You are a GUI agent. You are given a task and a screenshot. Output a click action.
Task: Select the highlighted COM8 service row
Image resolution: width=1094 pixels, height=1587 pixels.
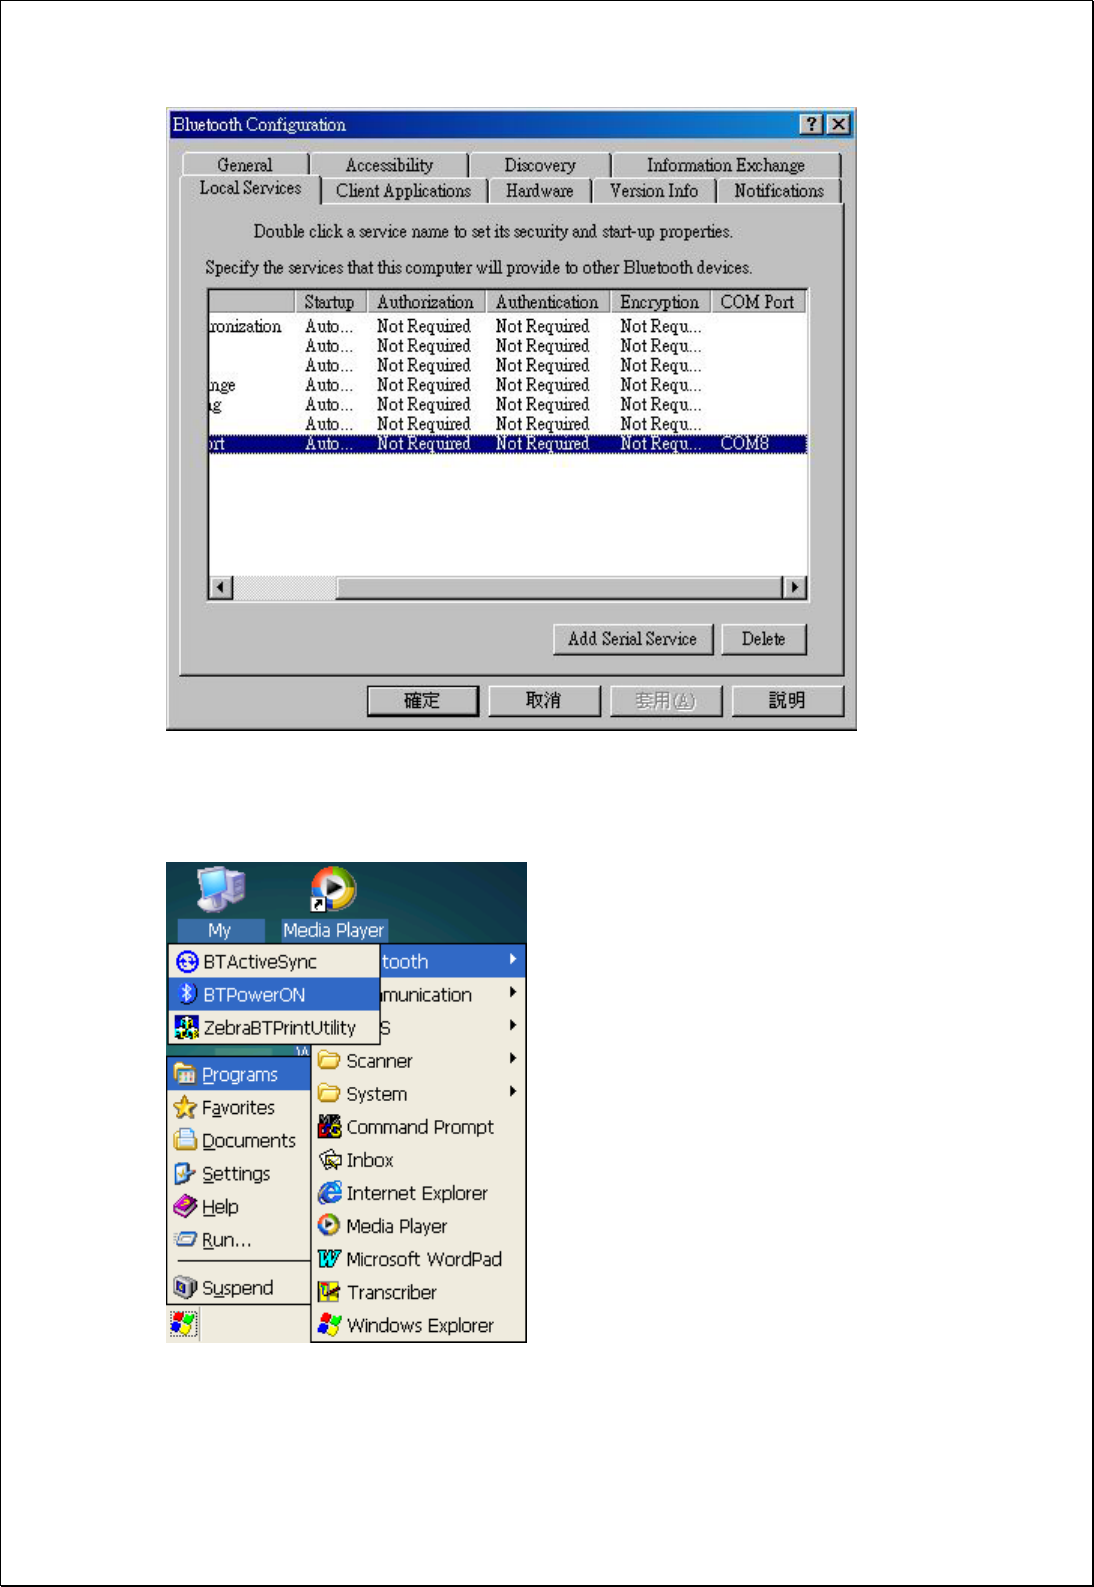click(508, 444)
